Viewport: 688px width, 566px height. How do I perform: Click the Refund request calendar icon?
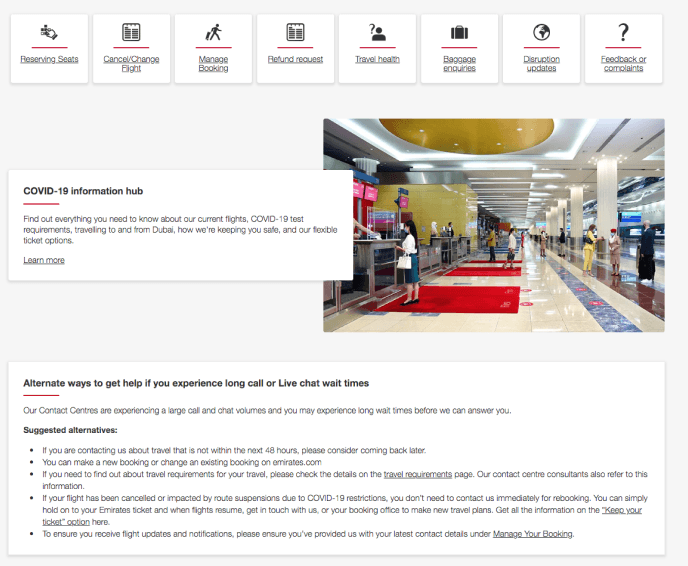click(295, 32)
